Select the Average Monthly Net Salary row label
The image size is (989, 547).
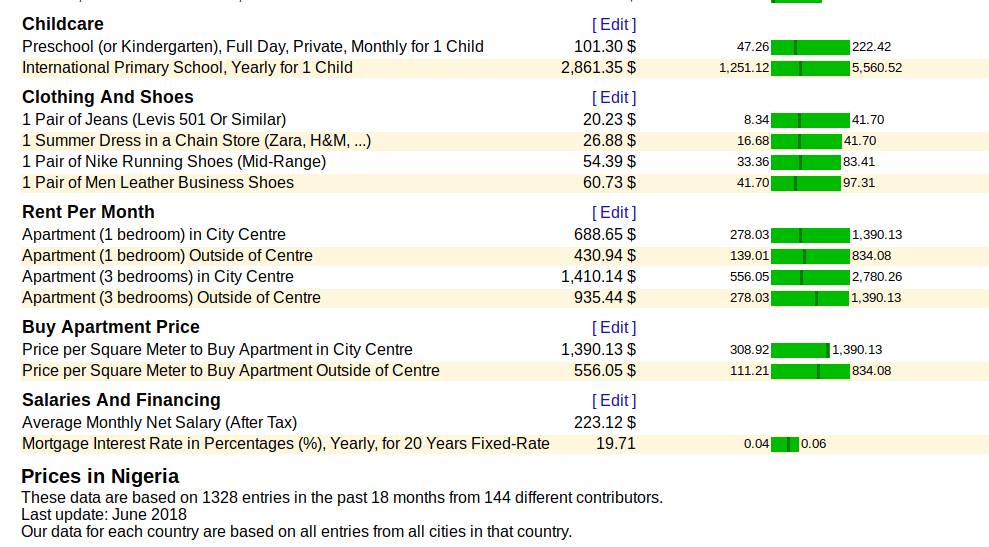point(159,422)
